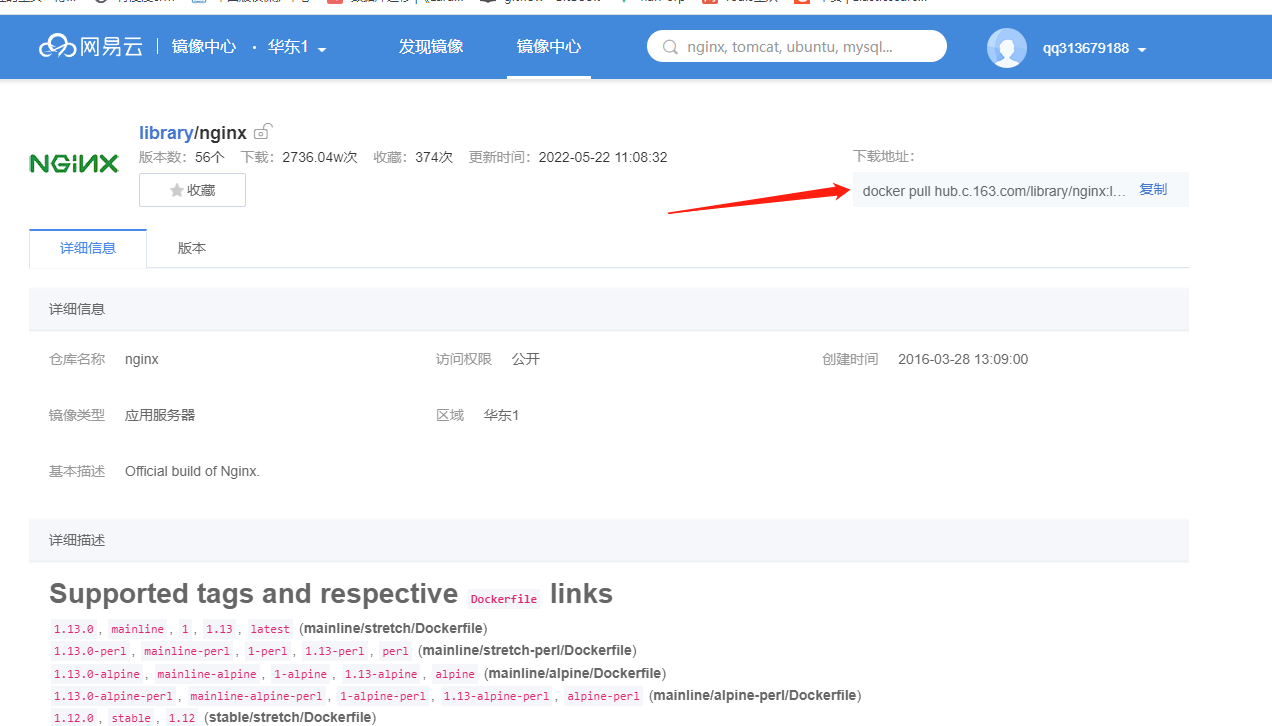Click the 1.13.0 tag
The width and height of the screenshot is (1272, 726).
coord(73,629)
